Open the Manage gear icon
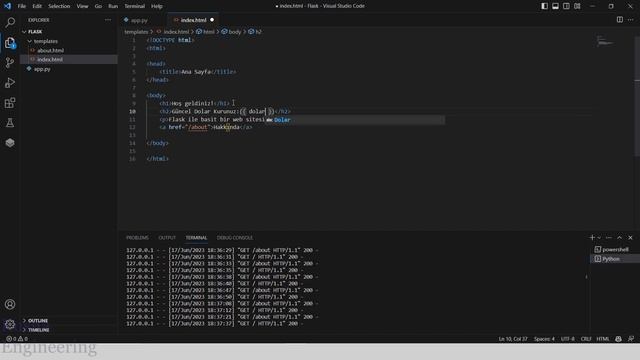Screen dimensions: 640x360 click(x=10, y=324)
